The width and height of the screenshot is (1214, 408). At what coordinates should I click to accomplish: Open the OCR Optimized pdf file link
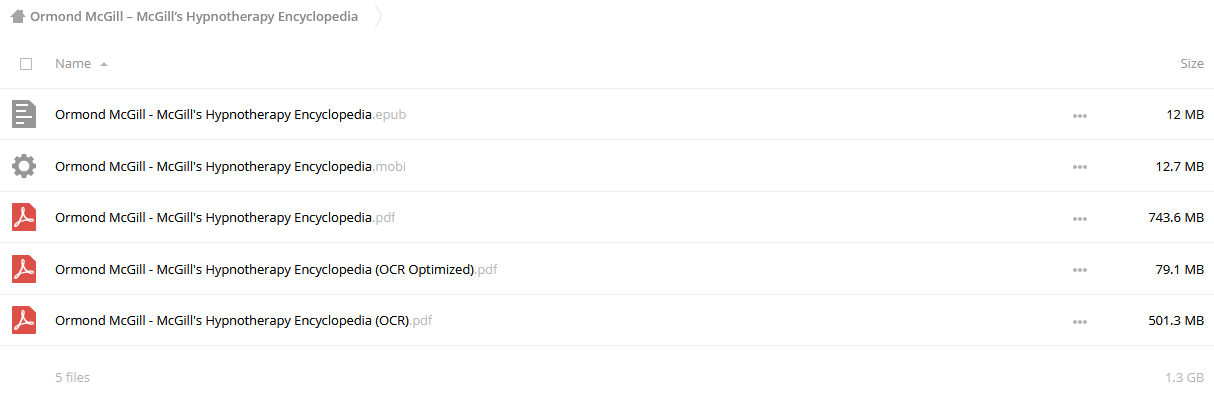276,269
